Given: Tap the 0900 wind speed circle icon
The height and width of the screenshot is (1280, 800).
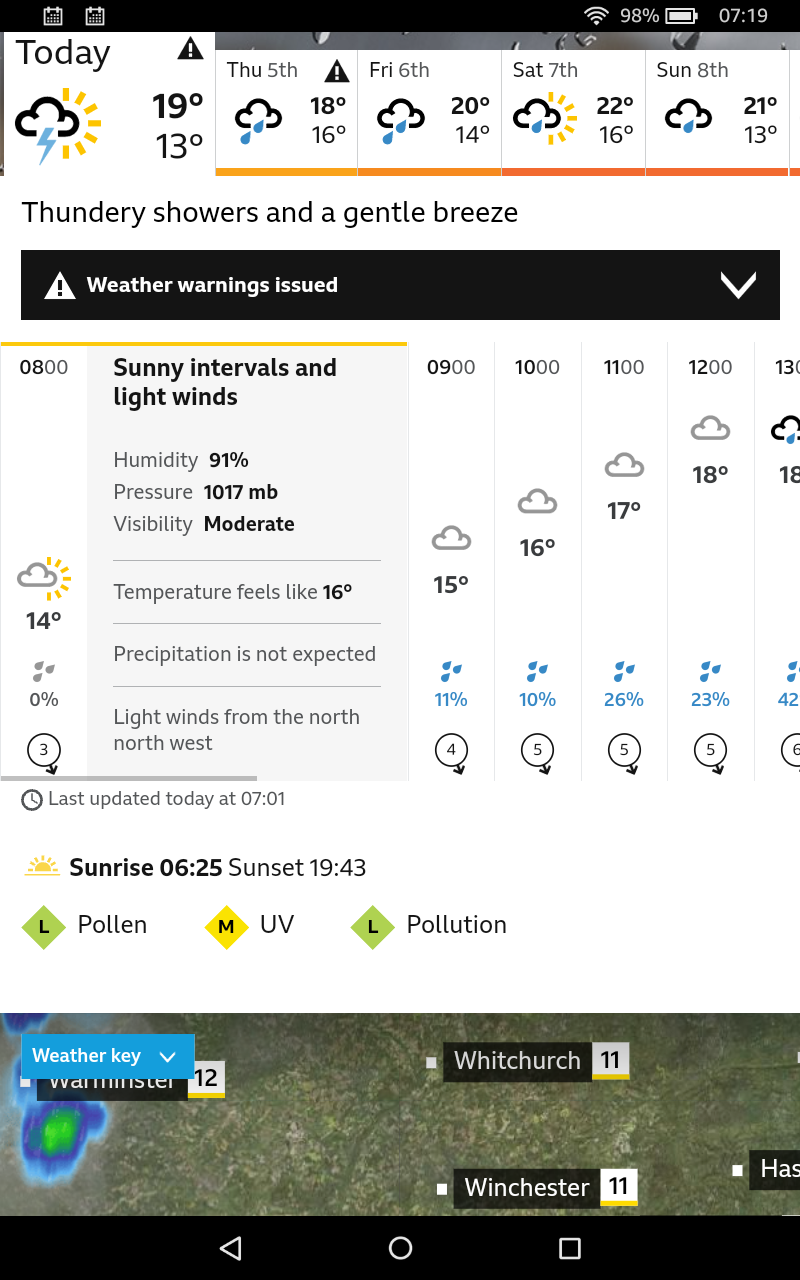Looking at the screenshot, I should pos(451,750).
